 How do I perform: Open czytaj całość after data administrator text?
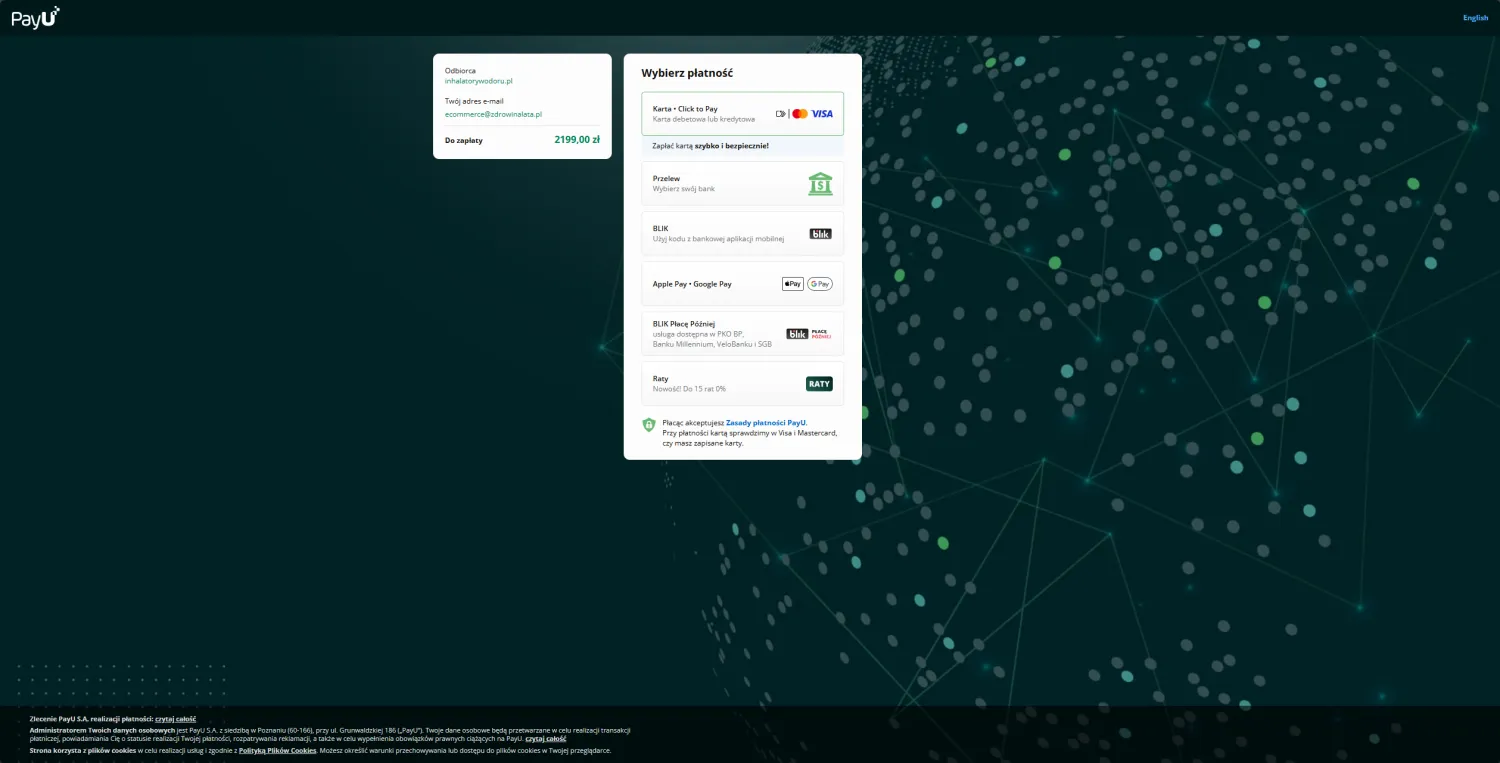point(546,739)
